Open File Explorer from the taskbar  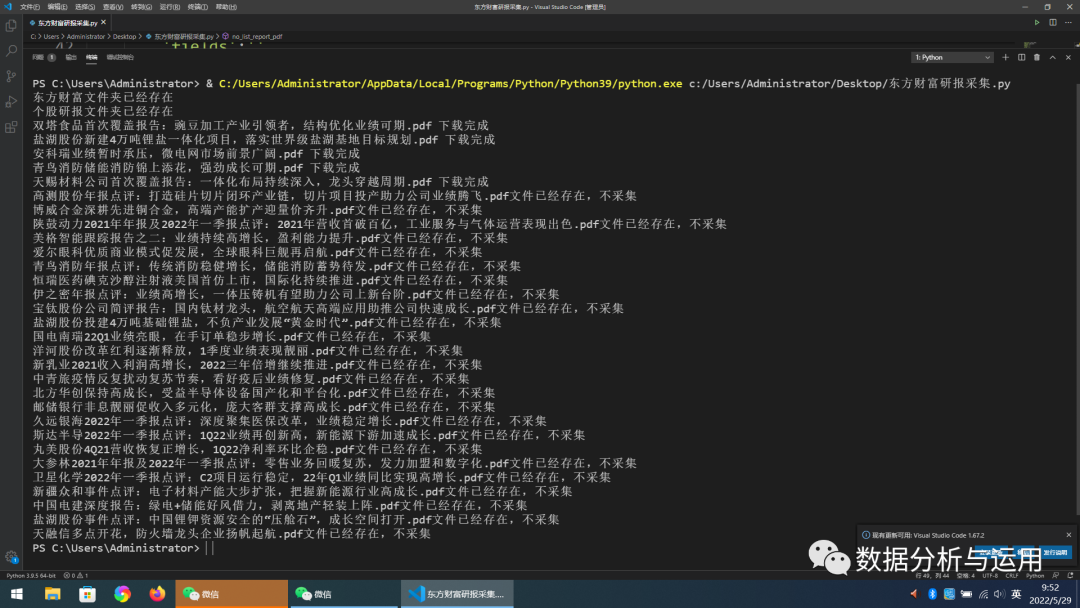(x=52, y=594)
